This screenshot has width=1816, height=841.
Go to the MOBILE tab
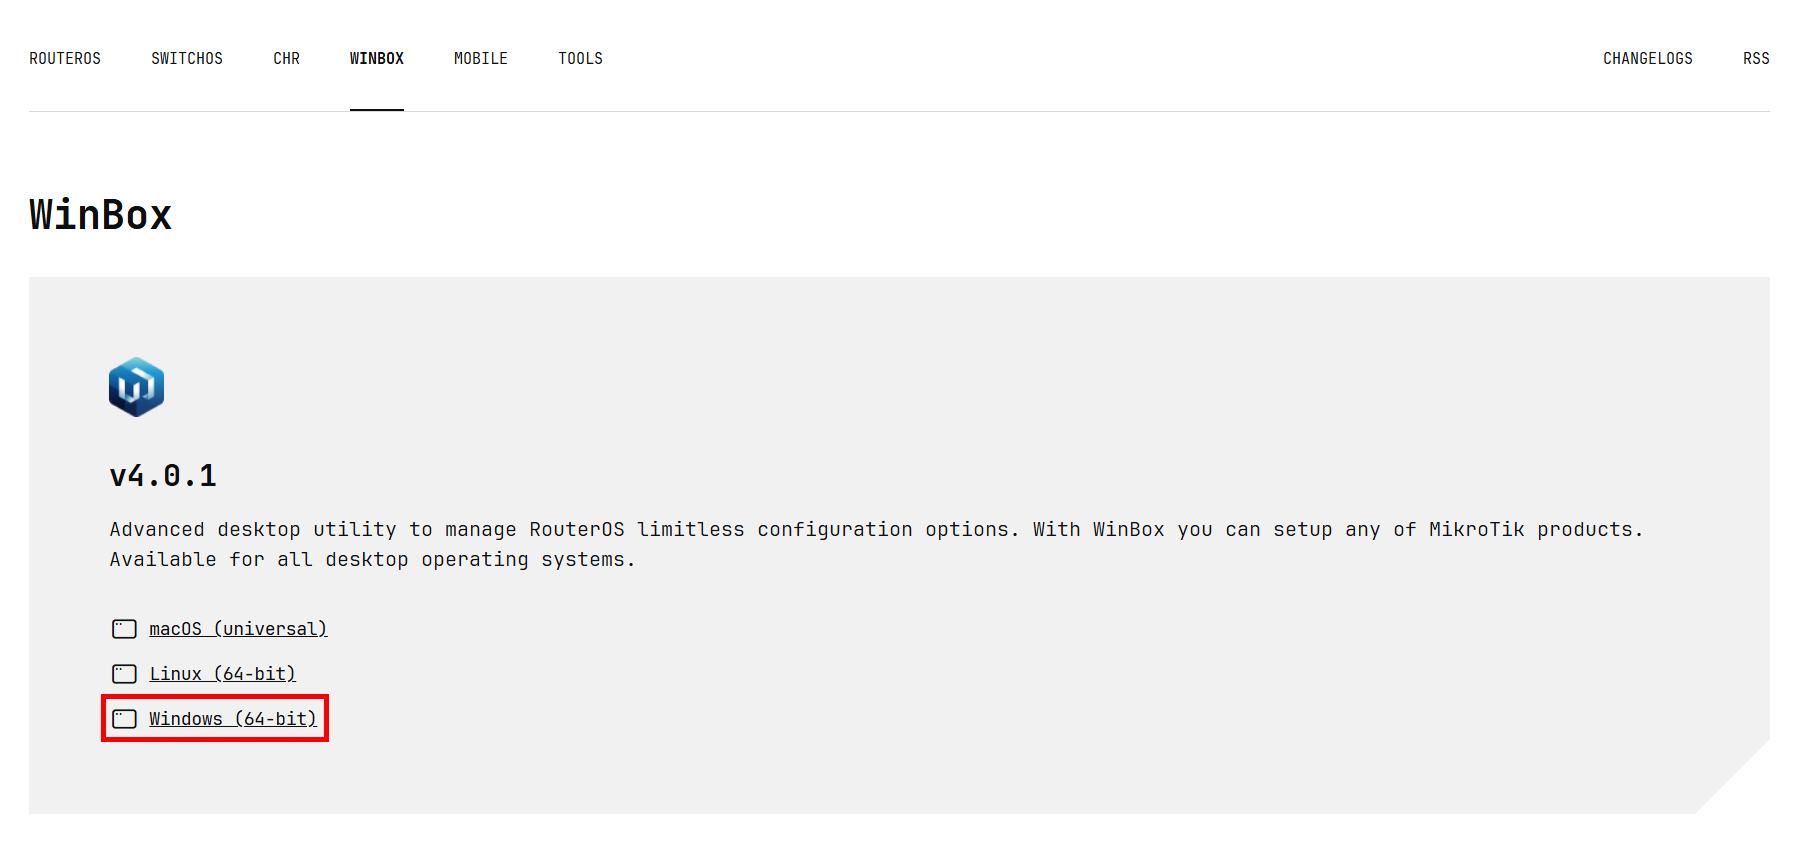[x=480, y=59]
